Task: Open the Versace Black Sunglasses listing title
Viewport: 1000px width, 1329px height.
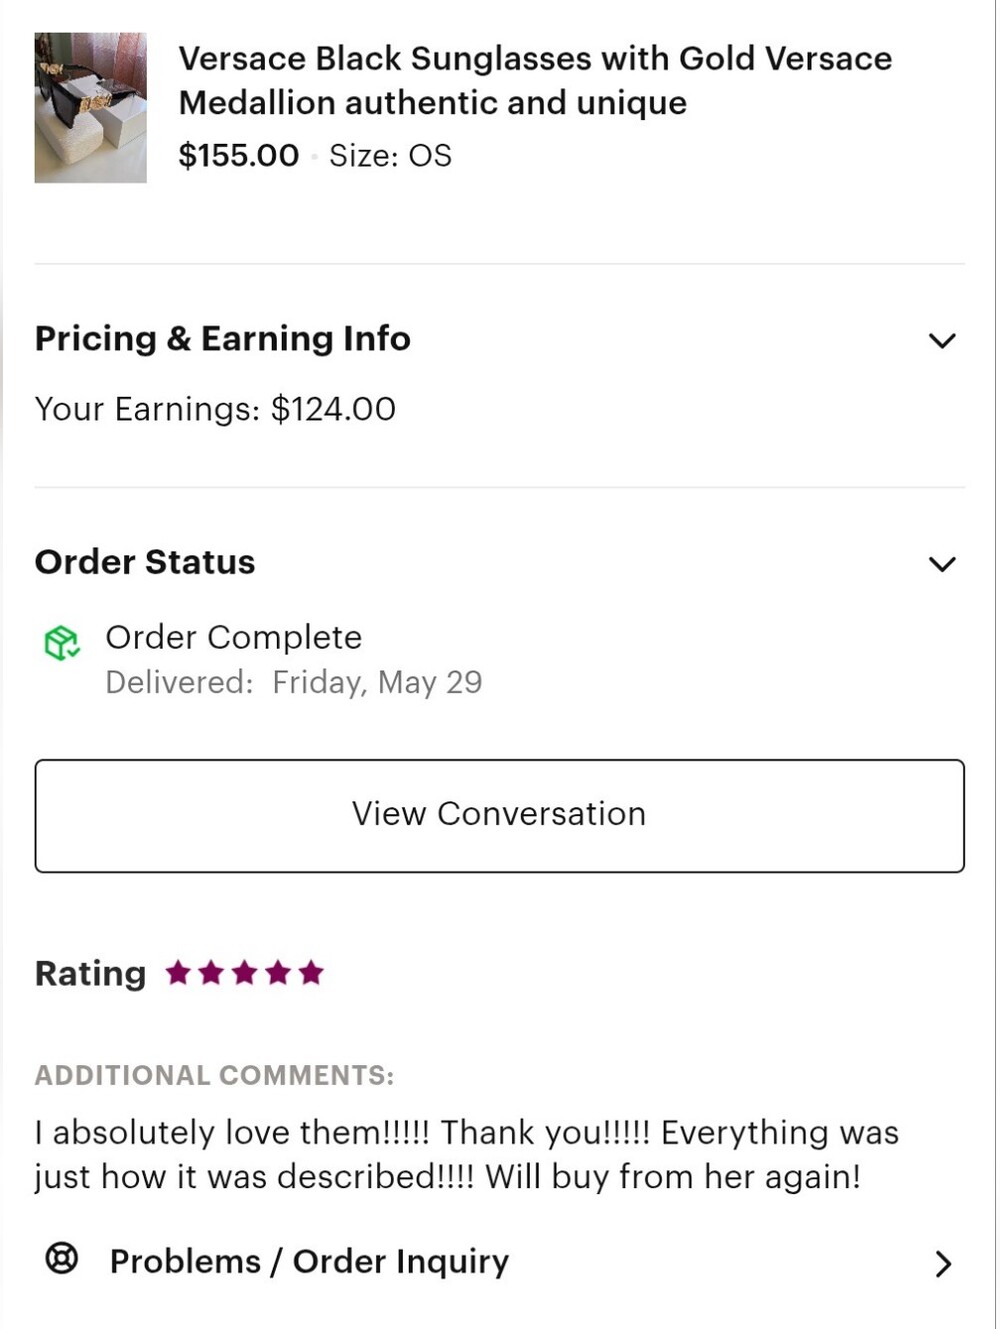Action: [535, 81]
